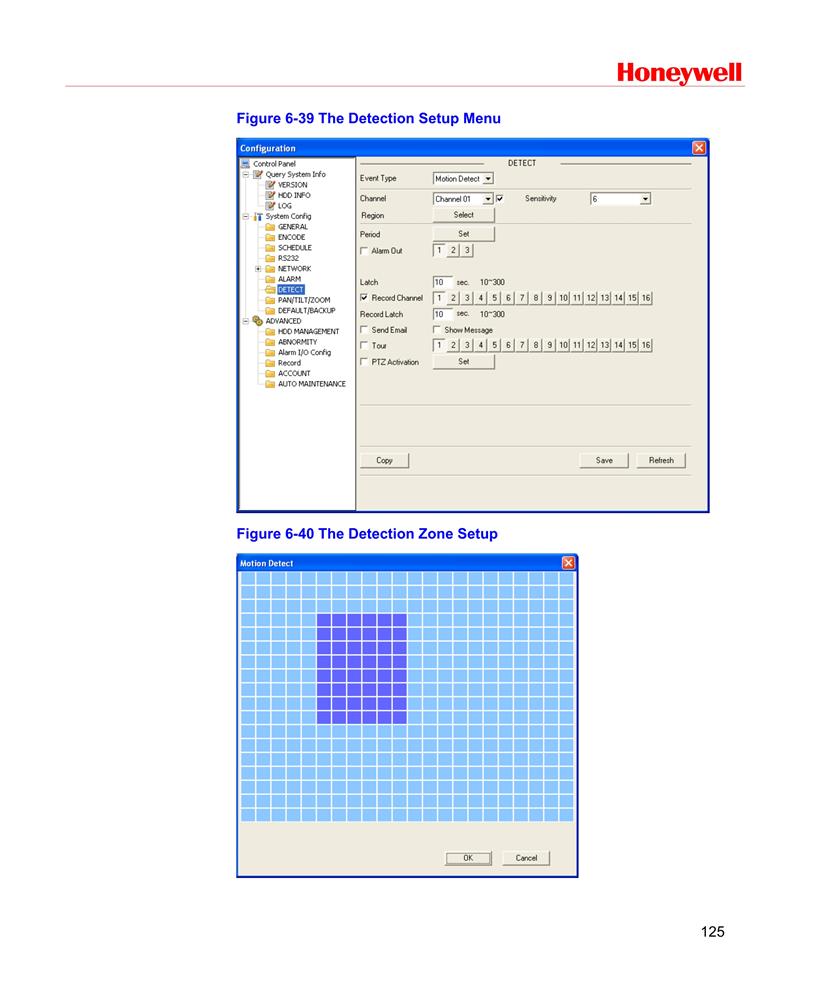Click the Alarm I/O Config folder icon

270,352
